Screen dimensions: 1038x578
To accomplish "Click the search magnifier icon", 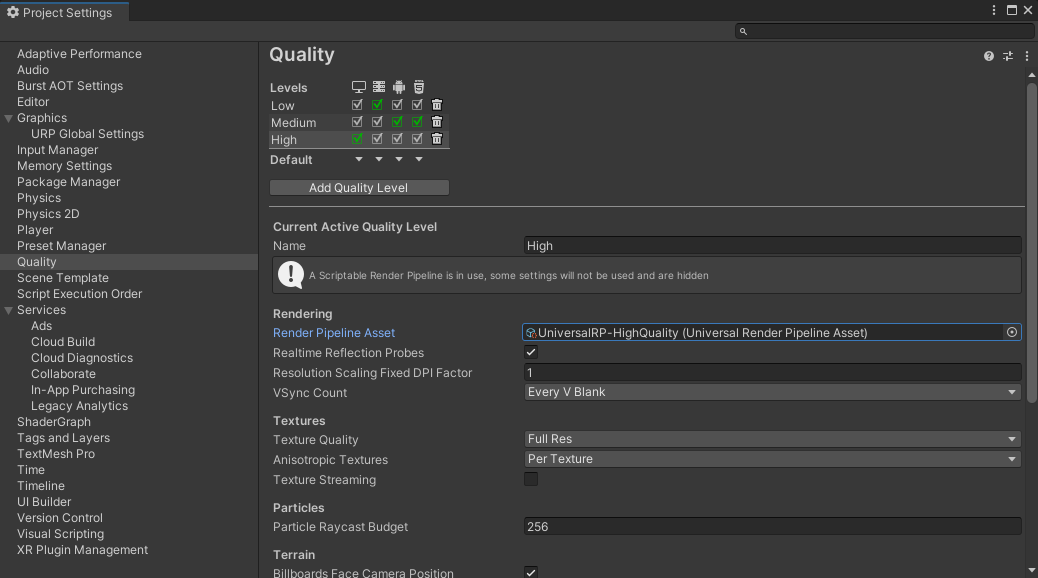I will [743, 31].
